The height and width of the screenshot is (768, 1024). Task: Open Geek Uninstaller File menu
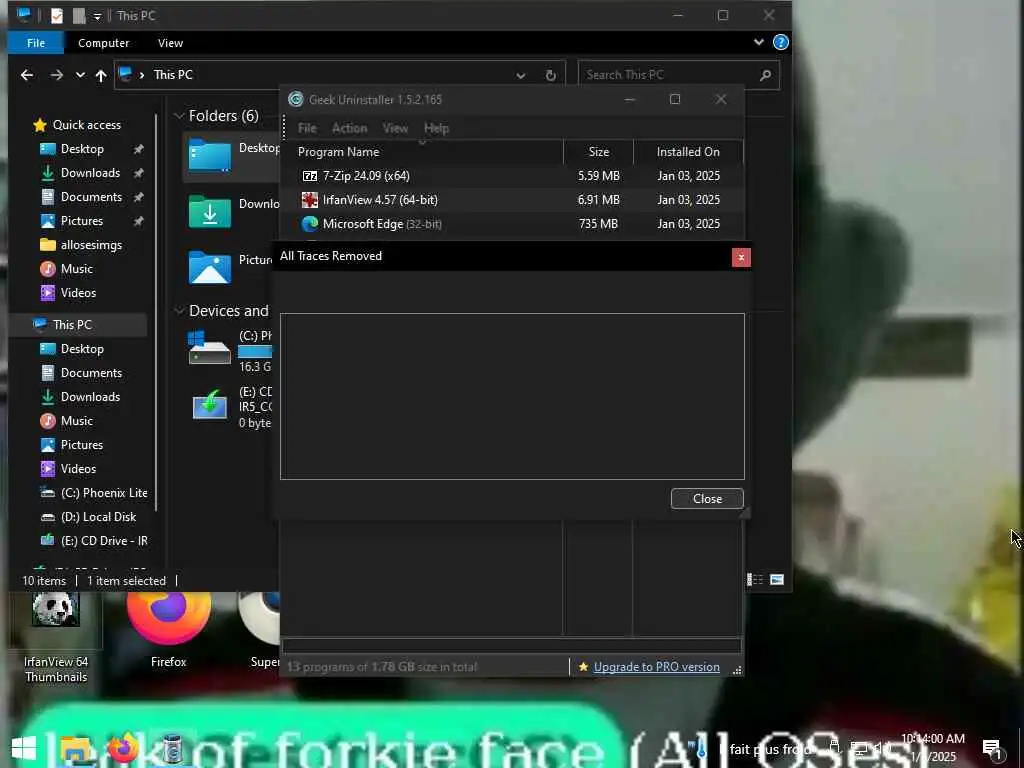click(307, 128)
